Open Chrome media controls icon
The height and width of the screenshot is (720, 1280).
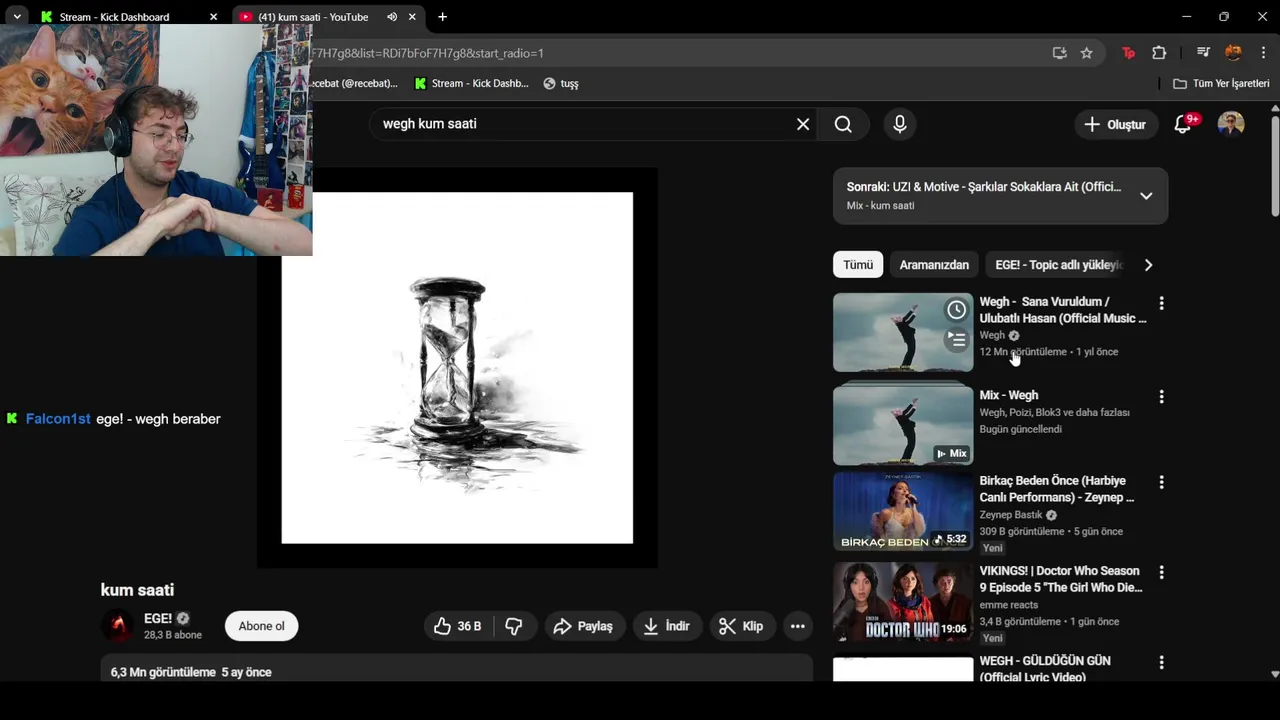[1204, 53]
